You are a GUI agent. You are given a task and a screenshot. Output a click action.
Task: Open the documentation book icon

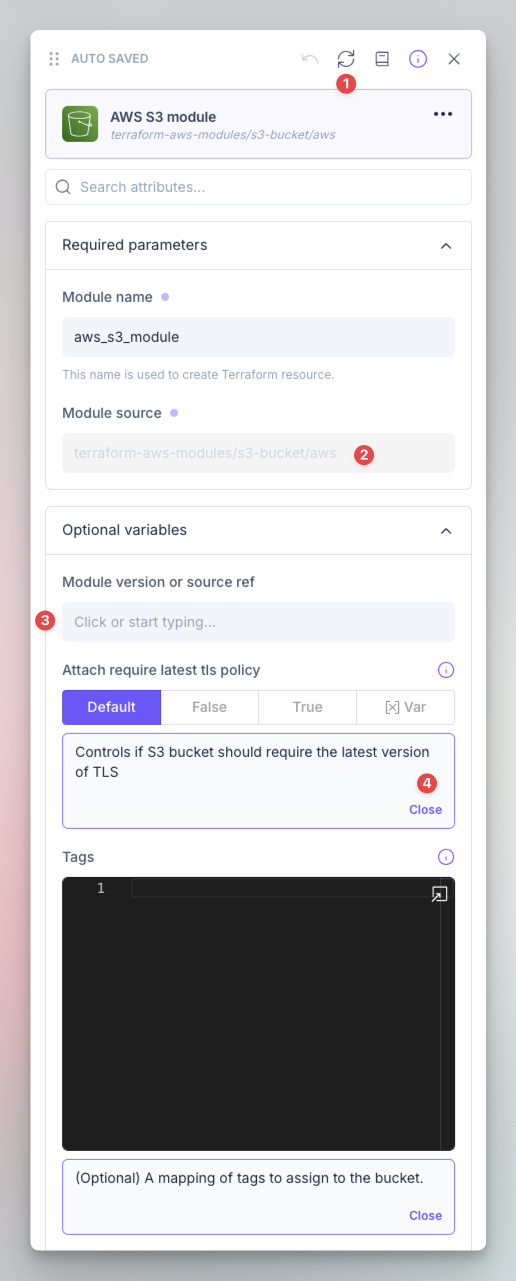(382, 59)
